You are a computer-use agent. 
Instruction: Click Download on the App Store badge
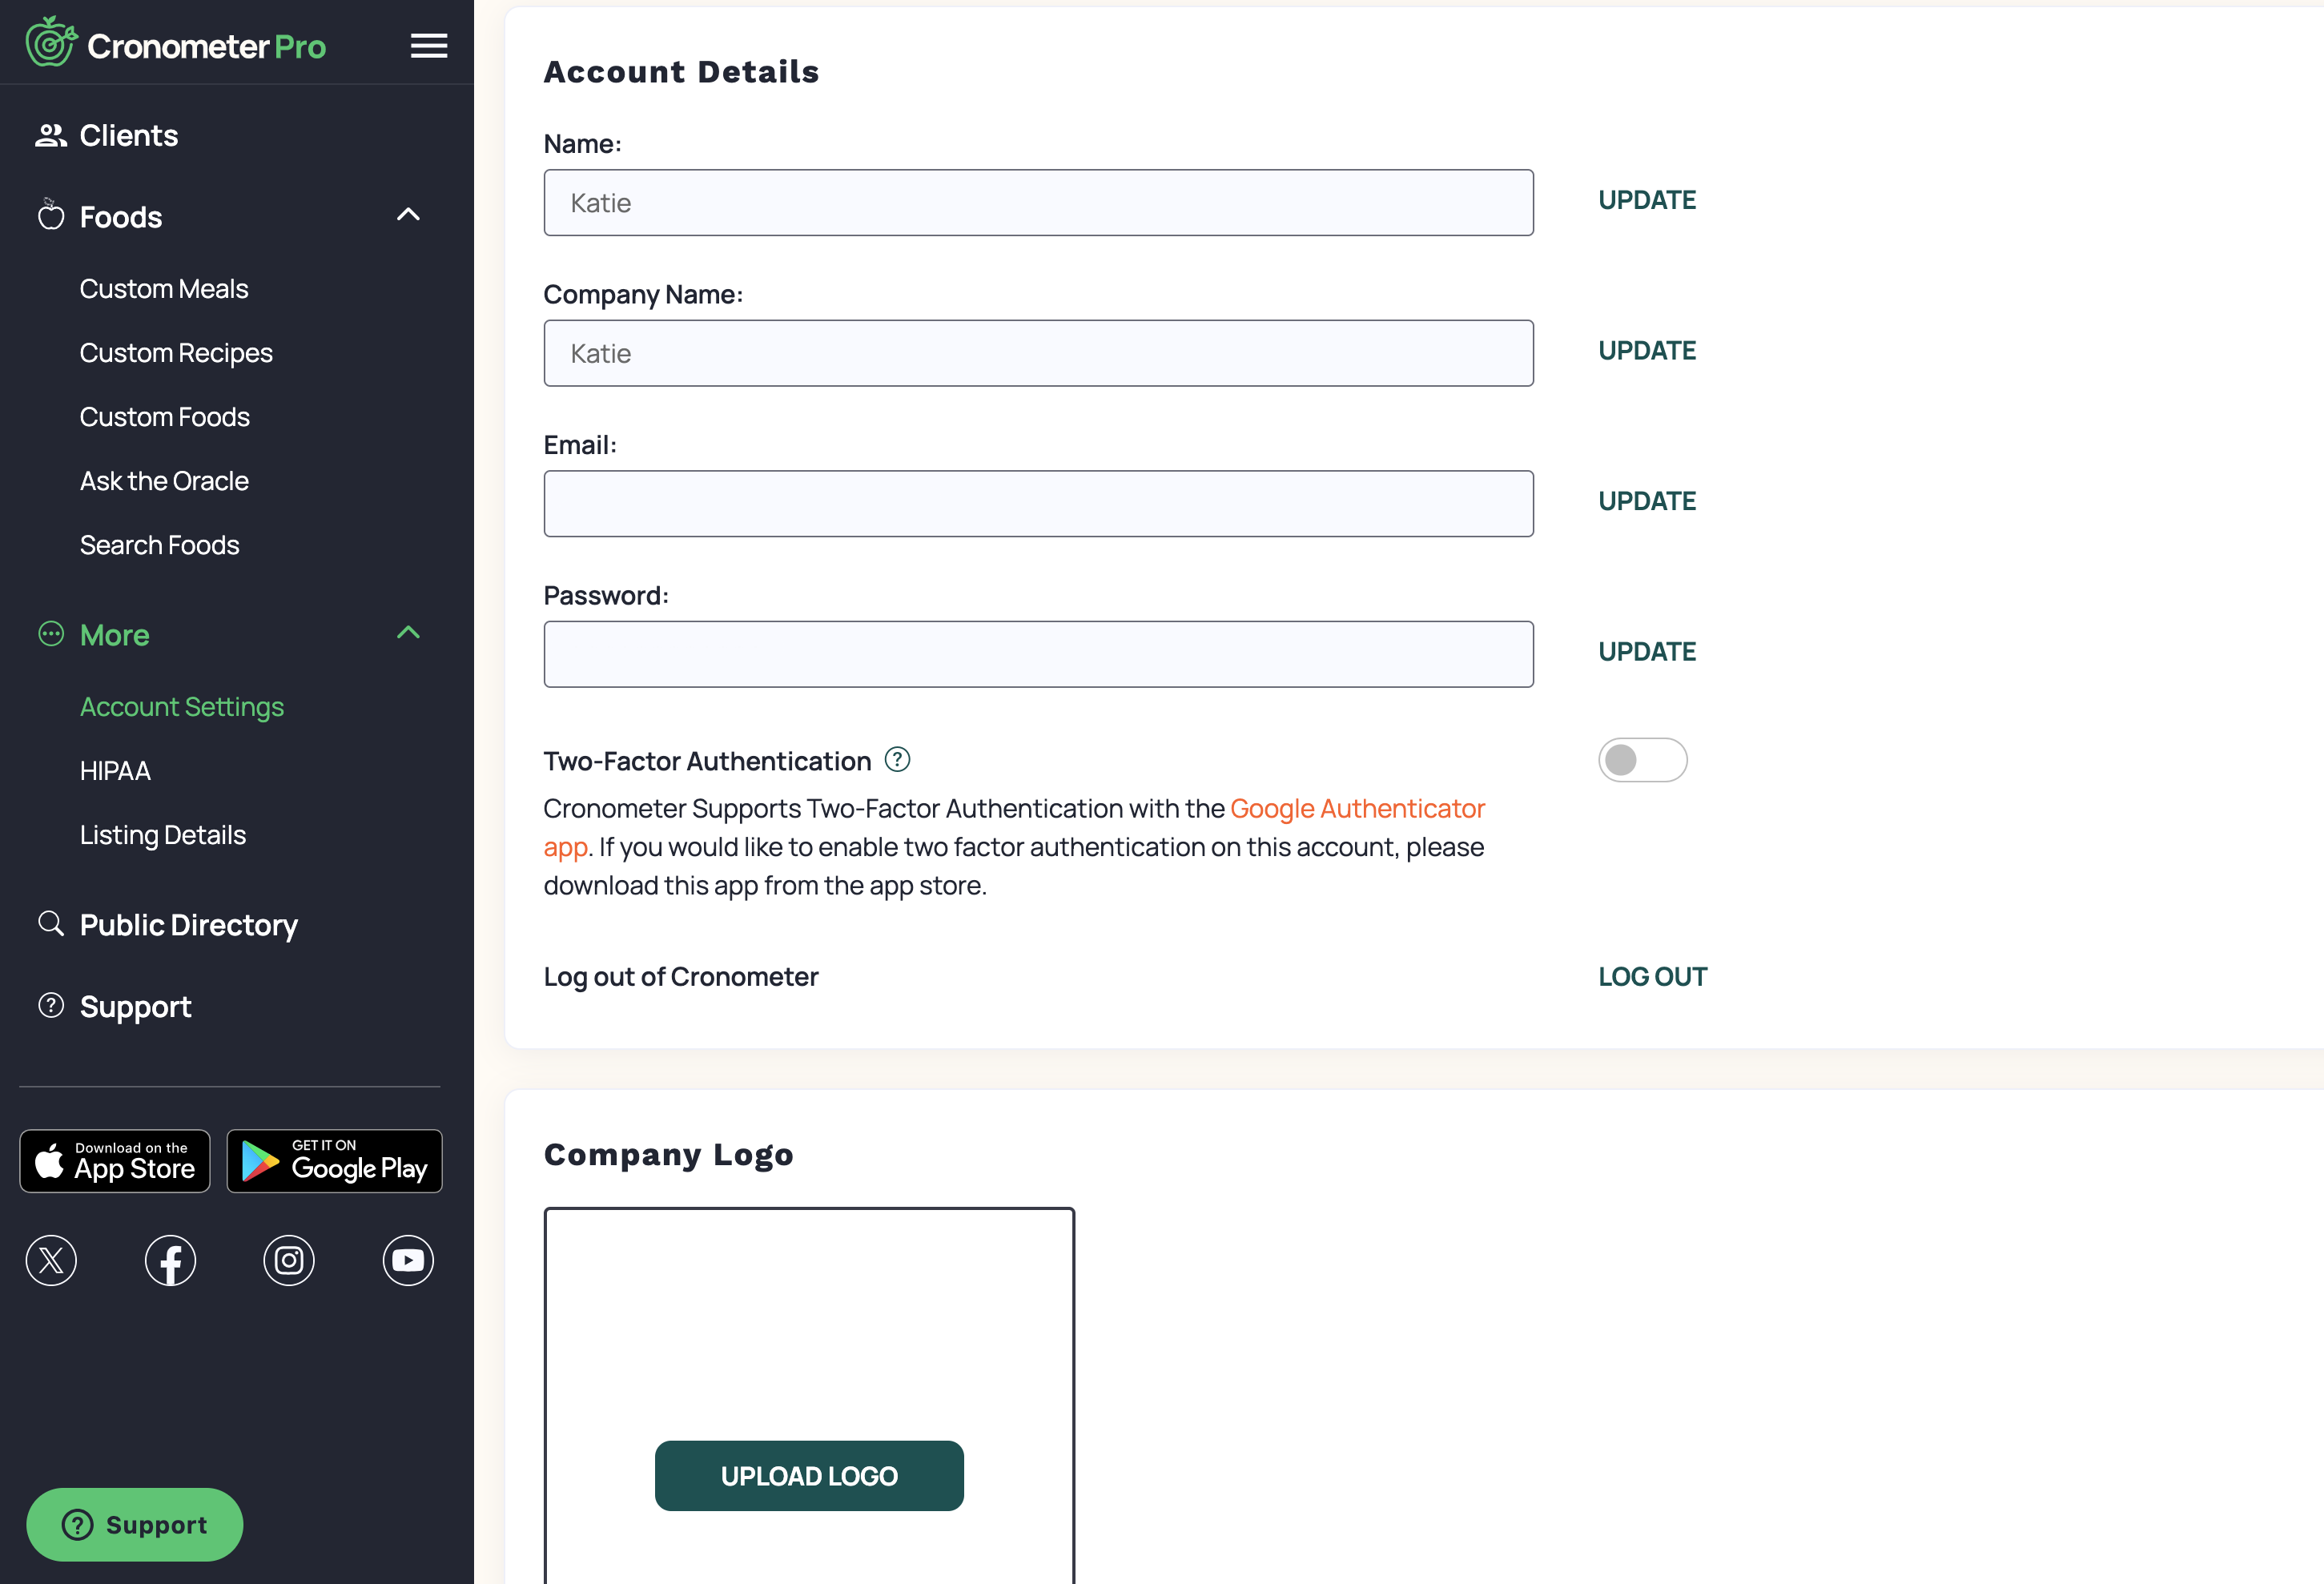tap(115, 1161)
